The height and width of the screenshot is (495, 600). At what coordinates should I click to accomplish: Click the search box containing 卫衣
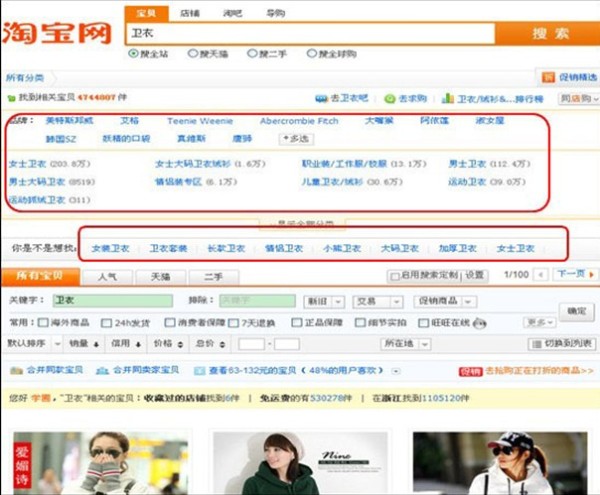[x=312, y=33]
